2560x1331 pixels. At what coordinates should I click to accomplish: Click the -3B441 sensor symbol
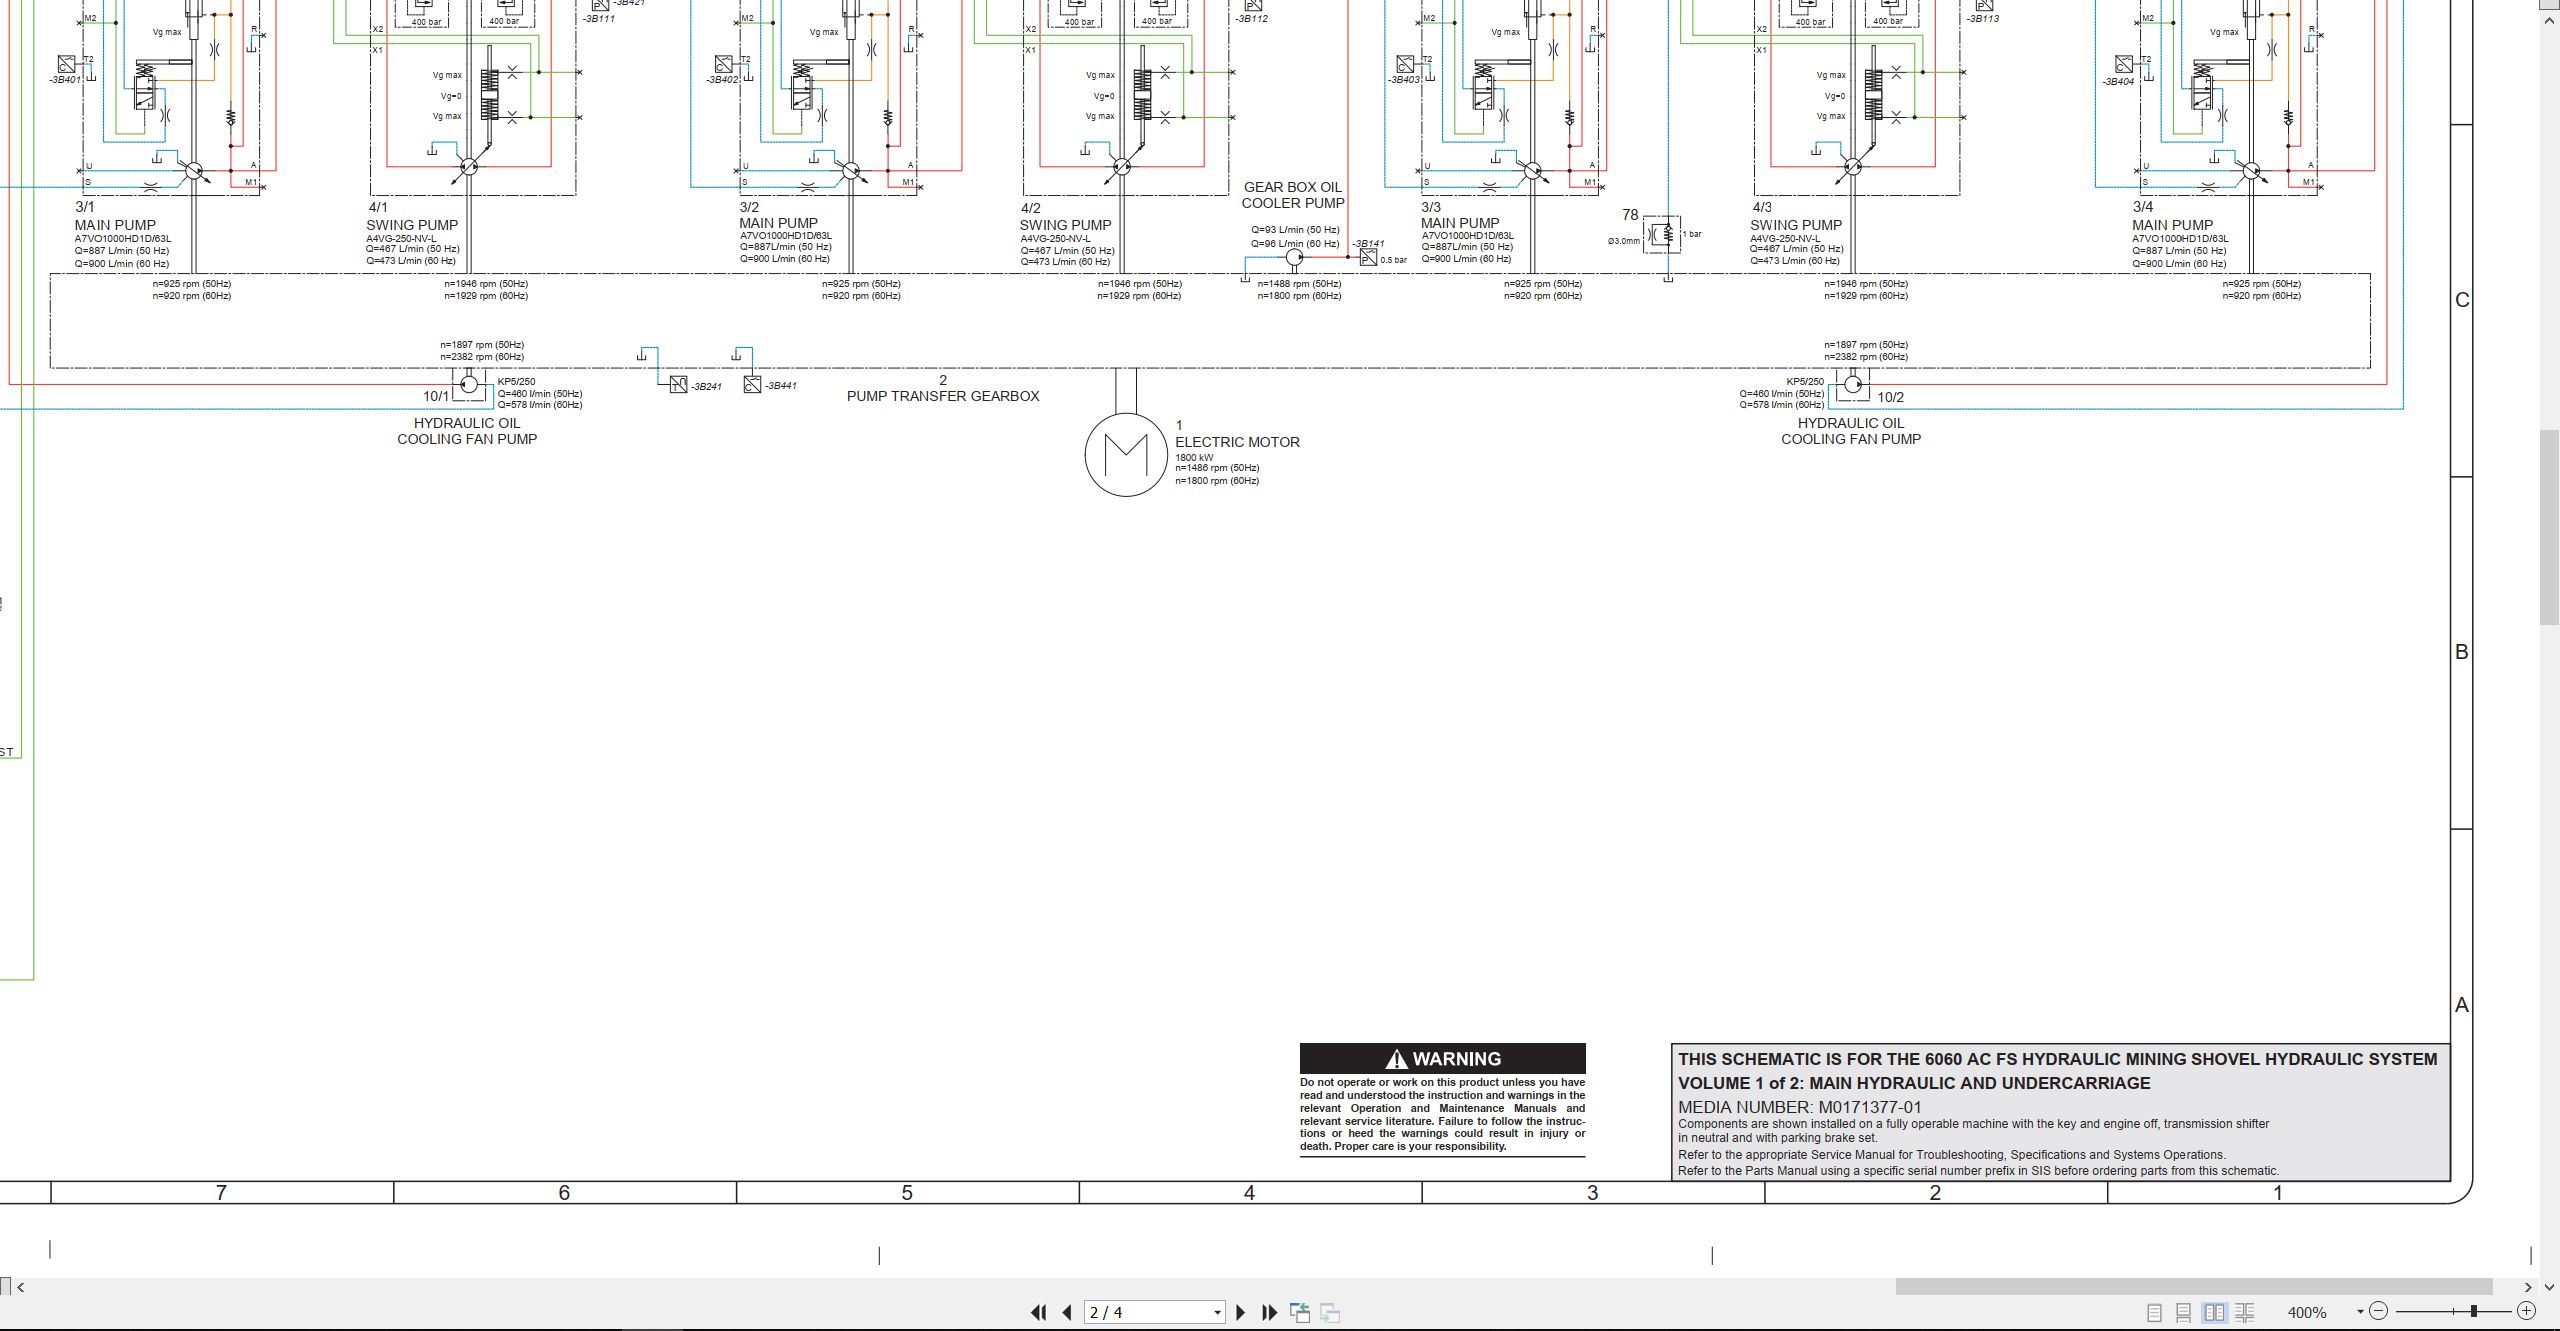(752, 385)
